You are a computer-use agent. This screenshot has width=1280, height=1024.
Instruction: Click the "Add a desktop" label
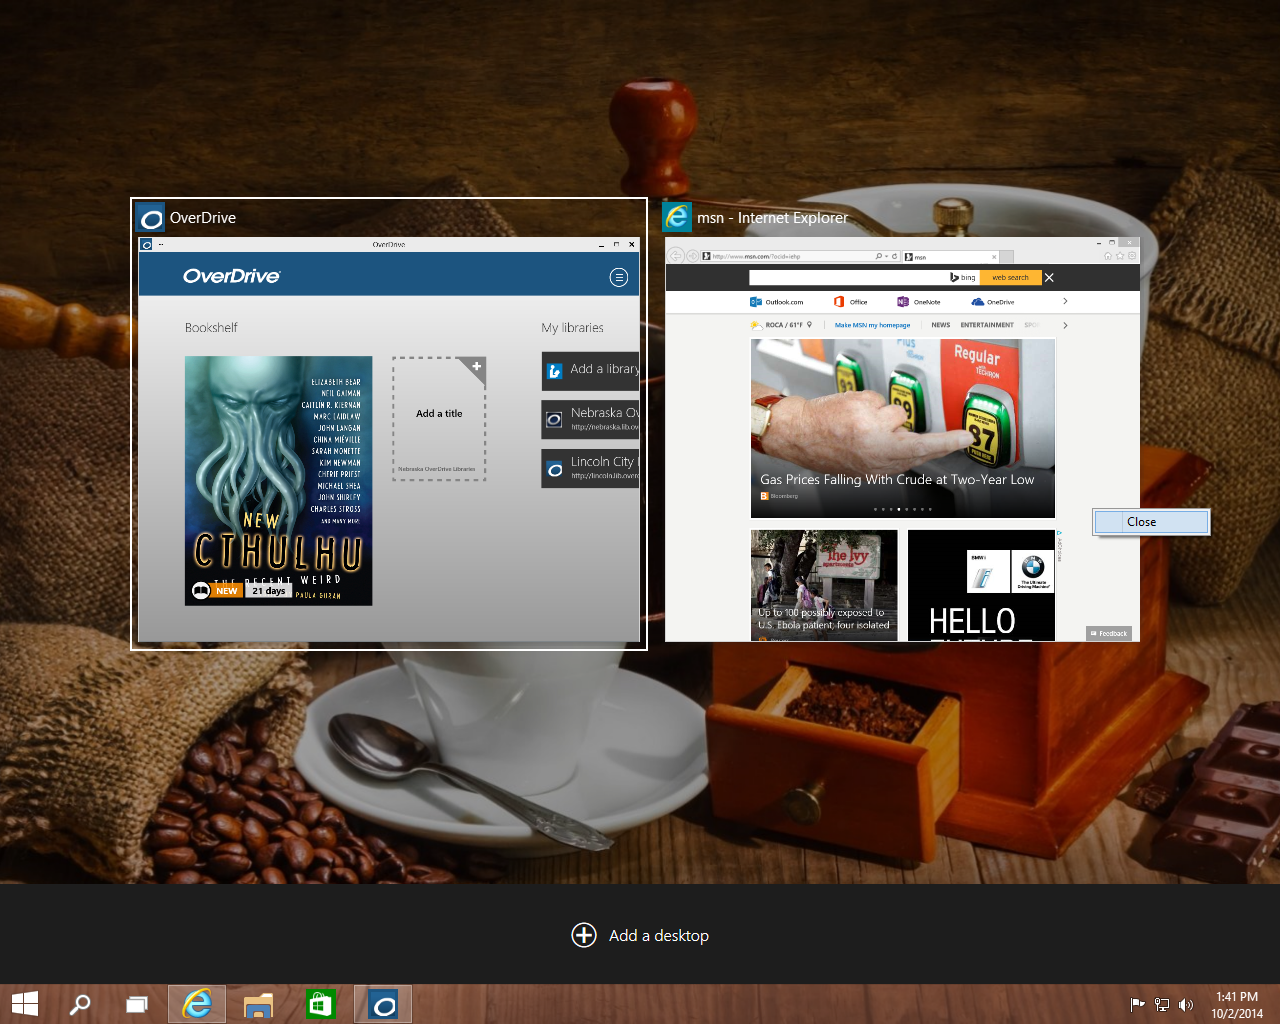pyautogui.click(x=659, y=936)
